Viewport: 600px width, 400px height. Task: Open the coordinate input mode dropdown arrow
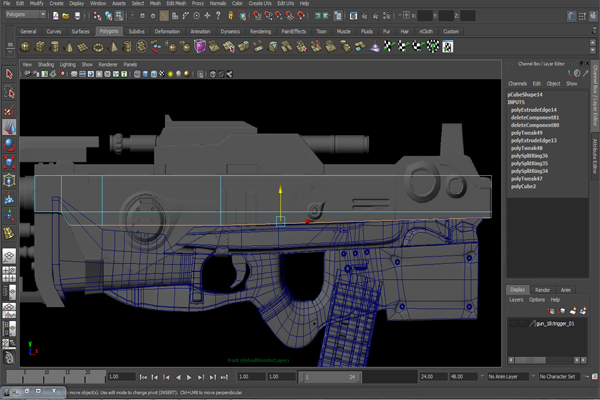[x=399, y=16]
